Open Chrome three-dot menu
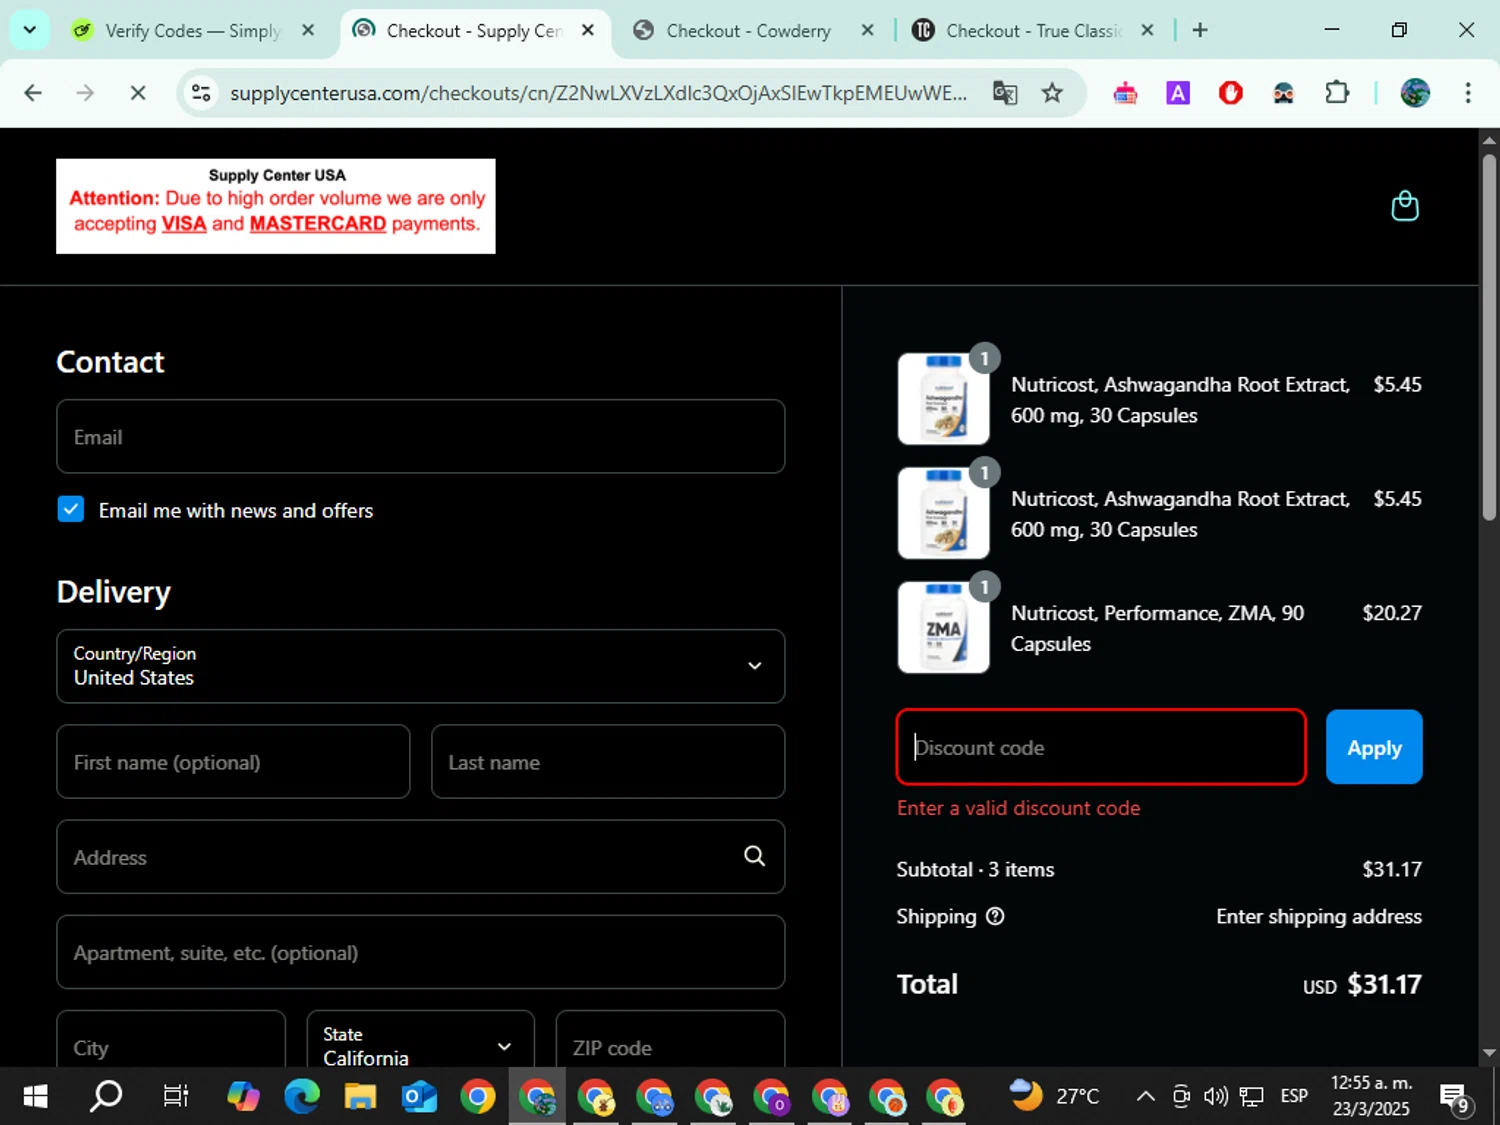Image resolution: width=1500 pixels, height=1125 pixels. (1468, 93)
